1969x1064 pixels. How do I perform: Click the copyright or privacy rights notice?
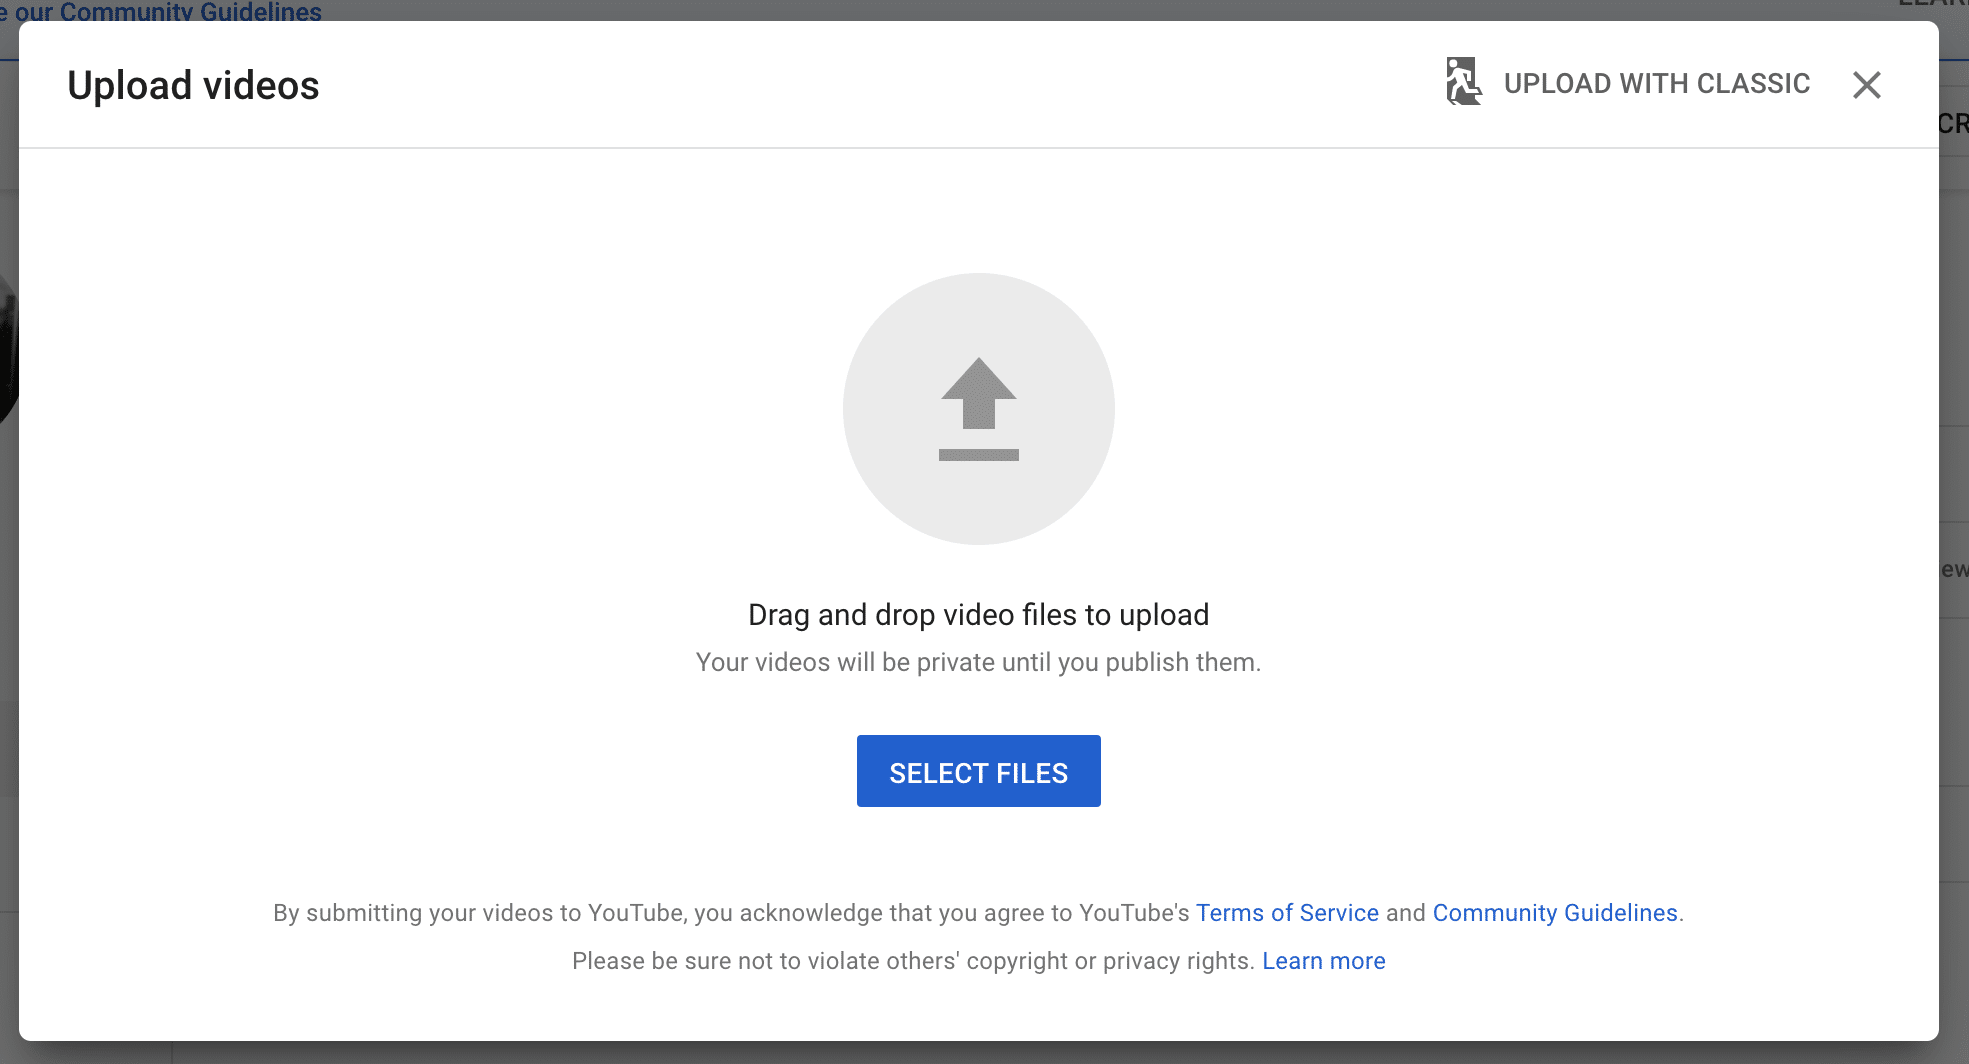pyautogui.click(x=912, y=961)
